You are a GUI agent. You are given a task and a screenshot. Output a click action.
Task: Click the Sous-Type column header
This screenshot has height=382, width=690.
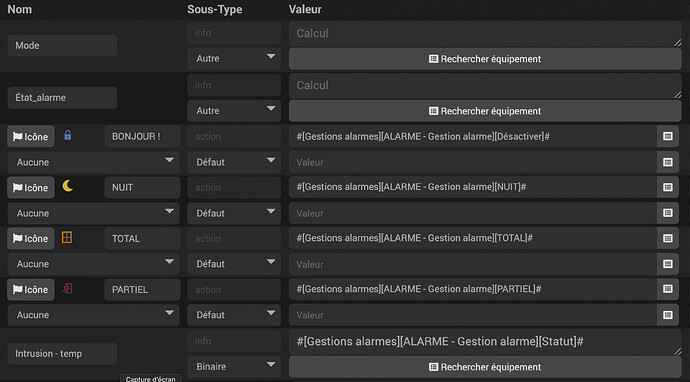tap(215, 9)
